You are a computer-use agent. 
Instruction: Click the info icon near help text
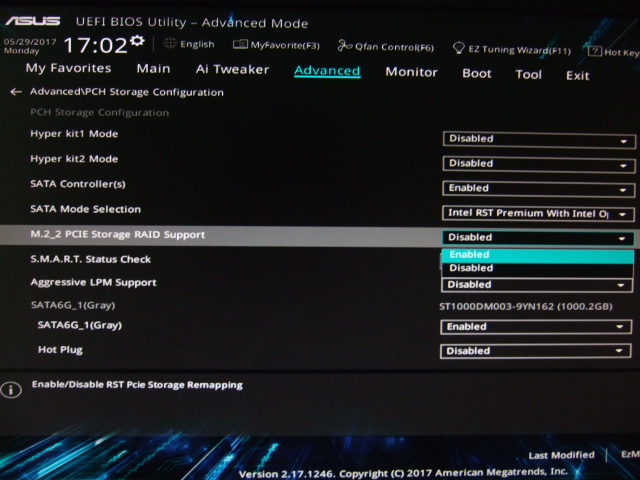click(x=11, y=390)
